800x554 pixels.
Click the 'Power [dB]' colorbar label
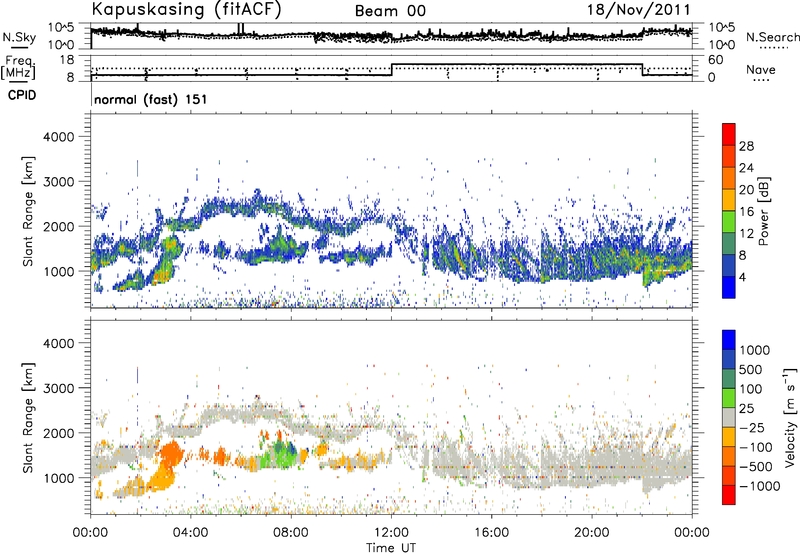(764, 211)
